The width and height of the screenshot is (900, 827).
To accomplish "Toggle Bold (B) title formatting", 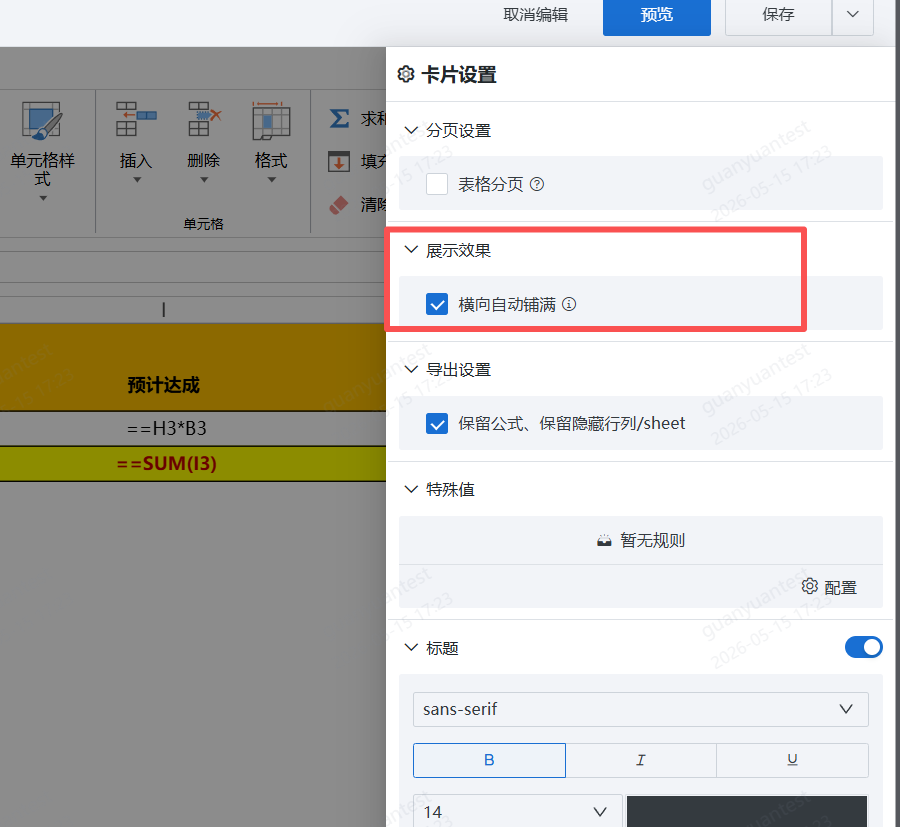I will (489, 760).
